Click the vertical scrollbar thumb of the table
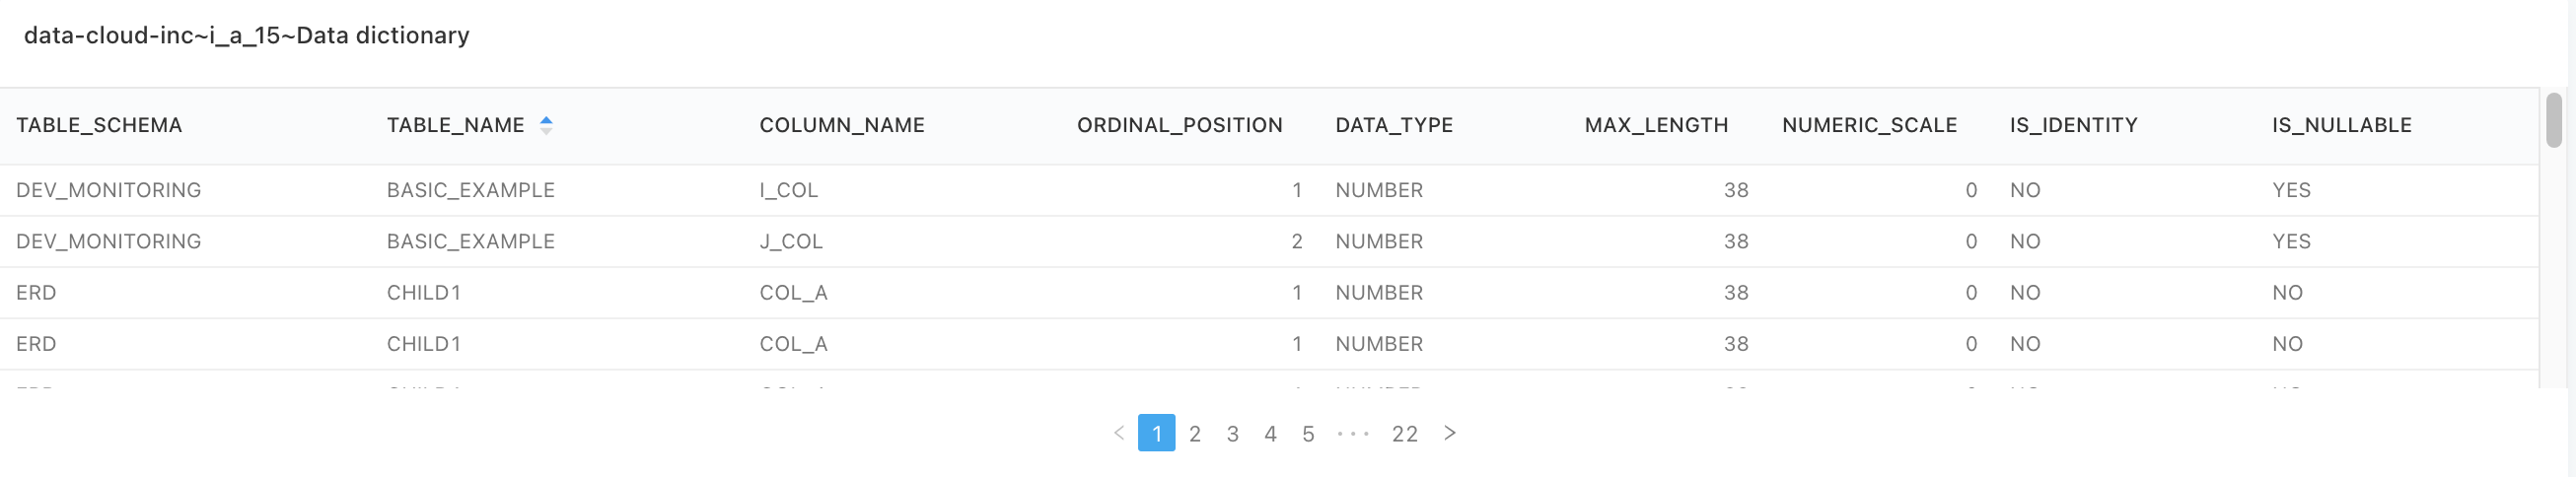This screenshot has width=2576, height=477. 2554,120
